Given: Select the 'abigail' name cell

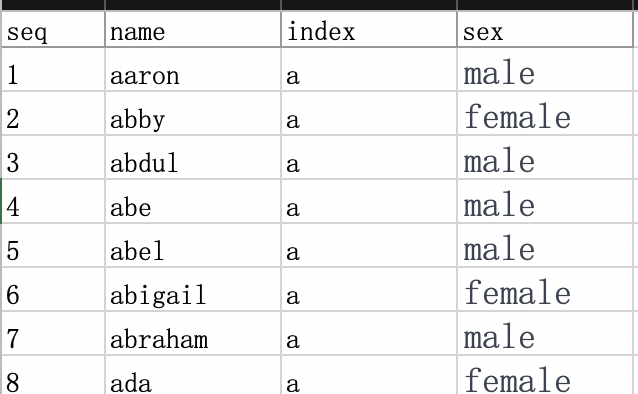Looking at the screenshot, I should click(x=193, y=289).
